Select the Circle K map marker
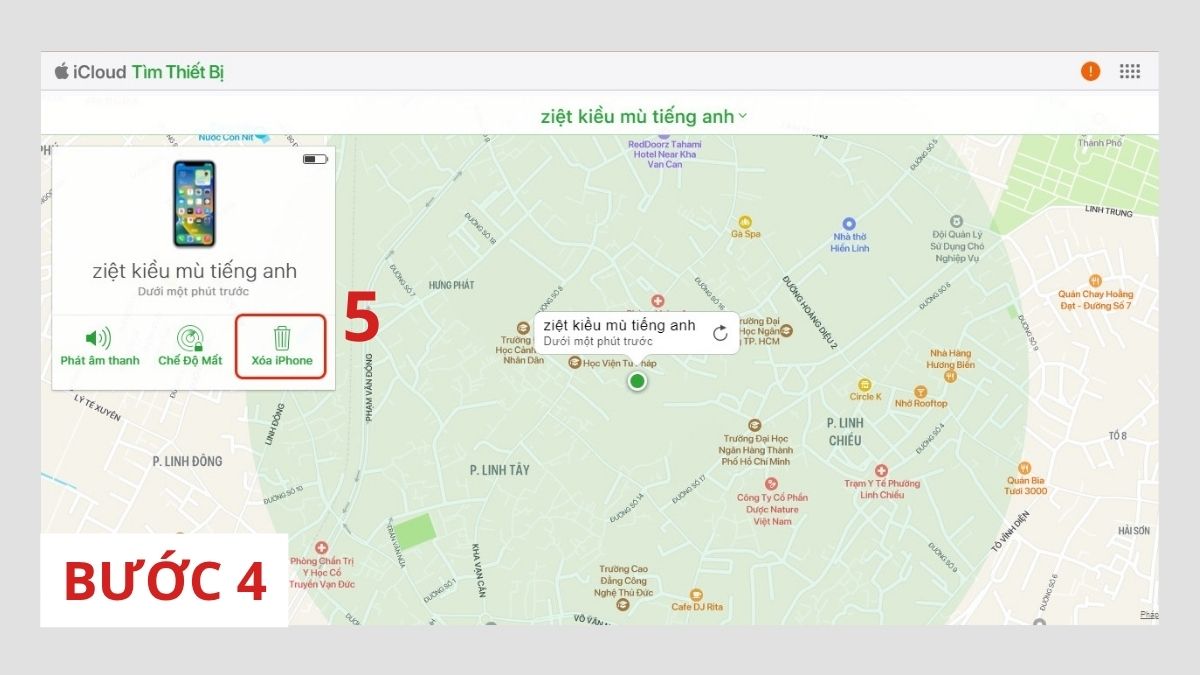 point(865,384)
